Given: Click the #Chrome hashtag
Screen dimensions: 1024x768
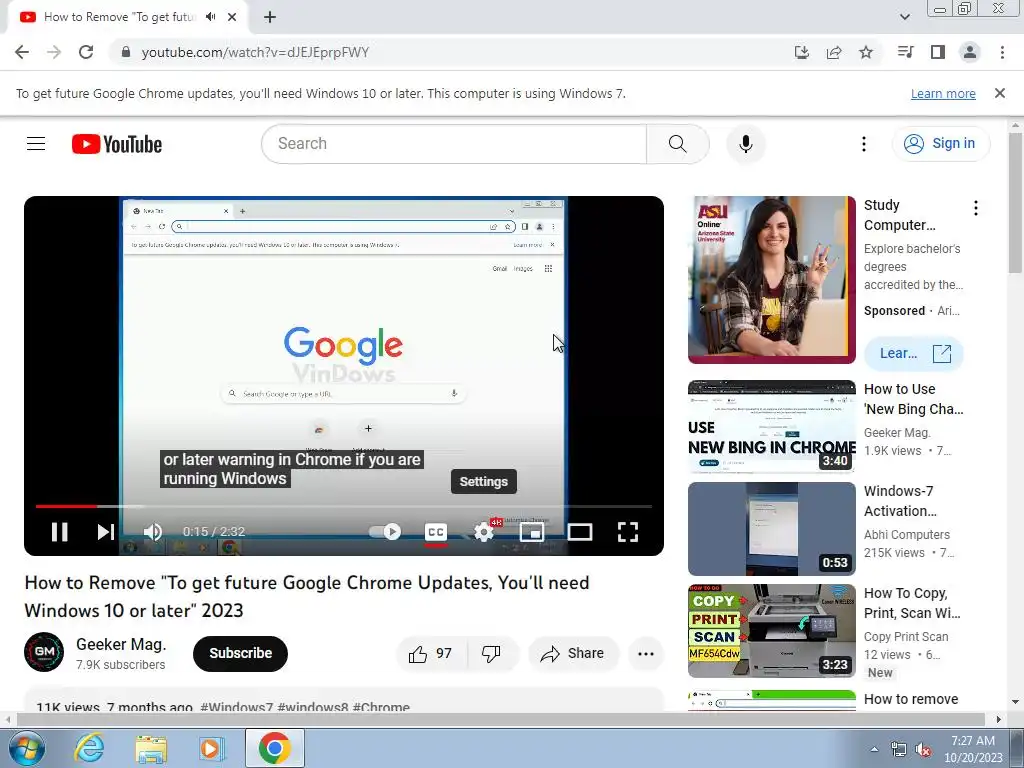Looking at the screenshot, I should point(381,707).
